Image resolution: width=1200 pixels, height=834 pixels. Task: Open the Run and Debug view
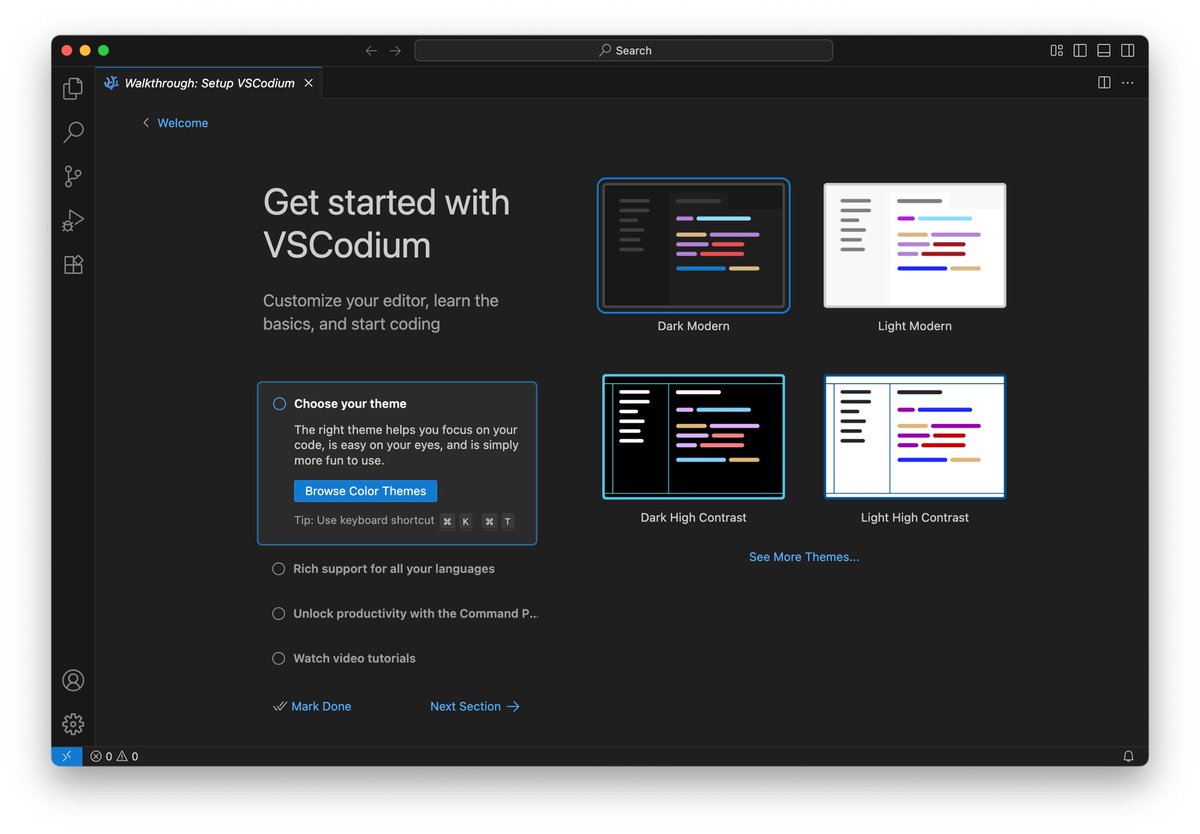[73, 220]
